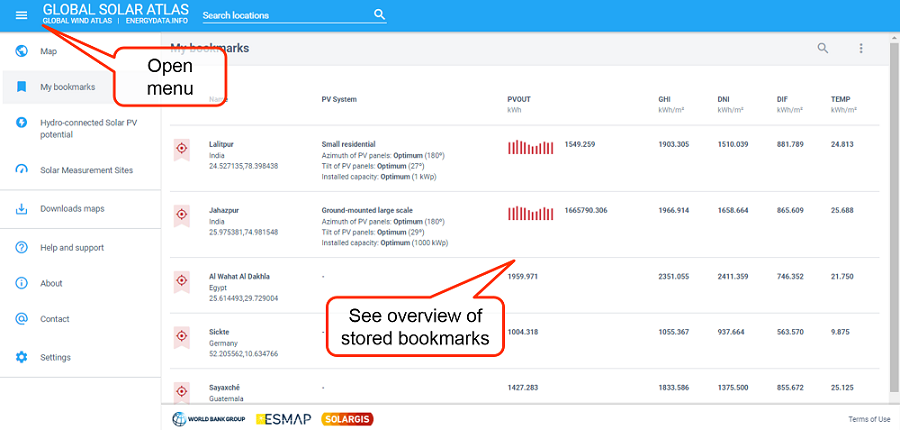Open the three-dot more options menu

click(861, 48)
